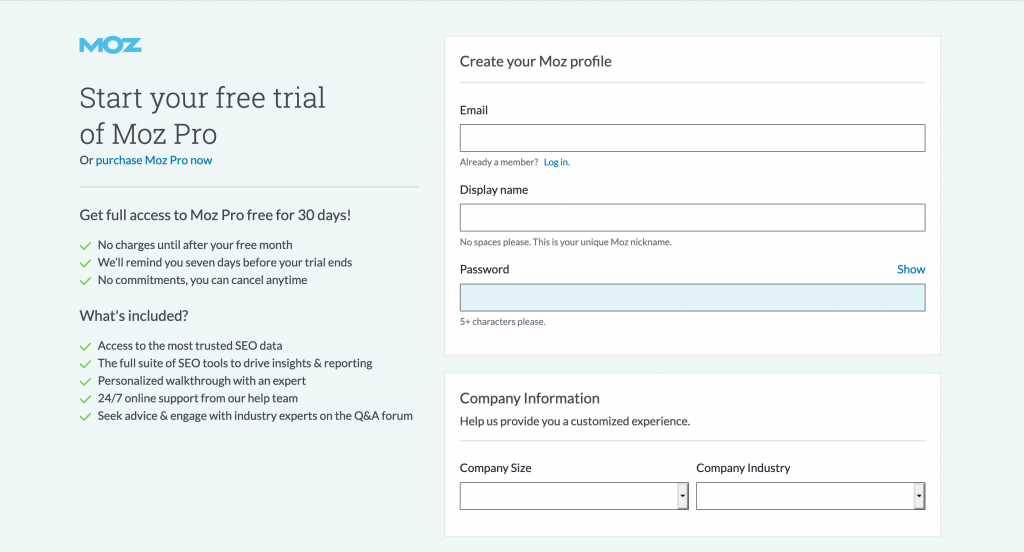Focus the highlighted Password field
Screen dimensions: 1024x552
click(x=692, y=297)
